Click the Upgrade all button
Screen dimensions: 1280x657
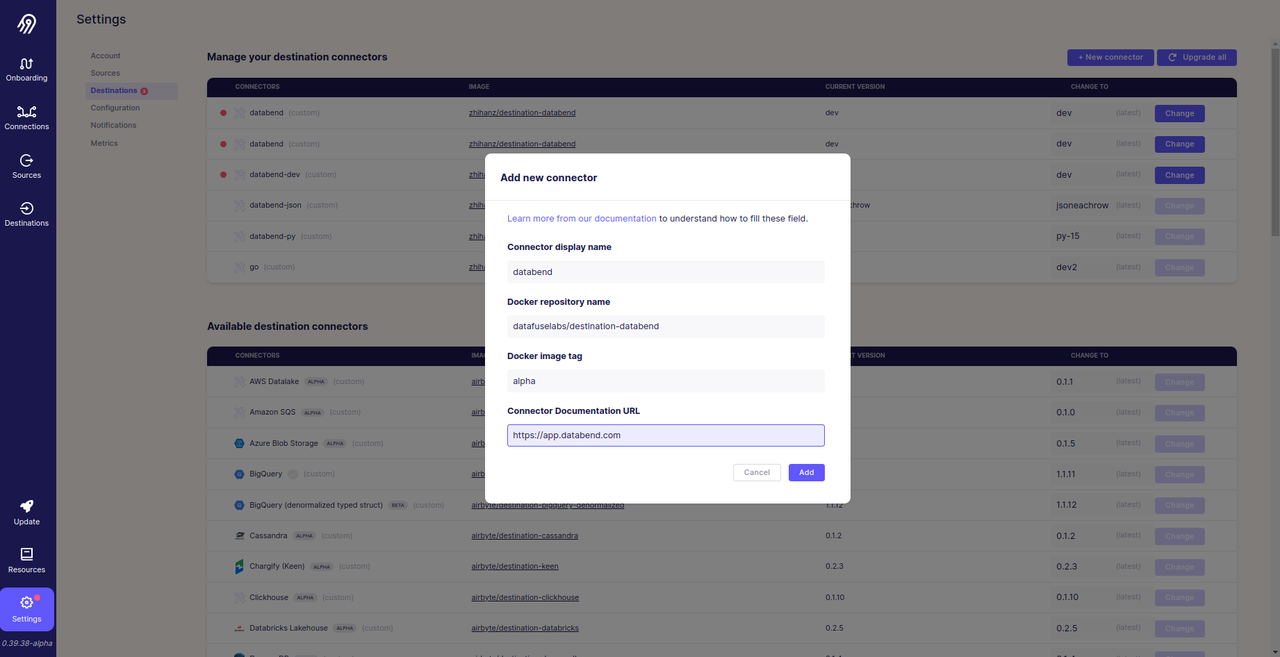[x=1197, y=57]
